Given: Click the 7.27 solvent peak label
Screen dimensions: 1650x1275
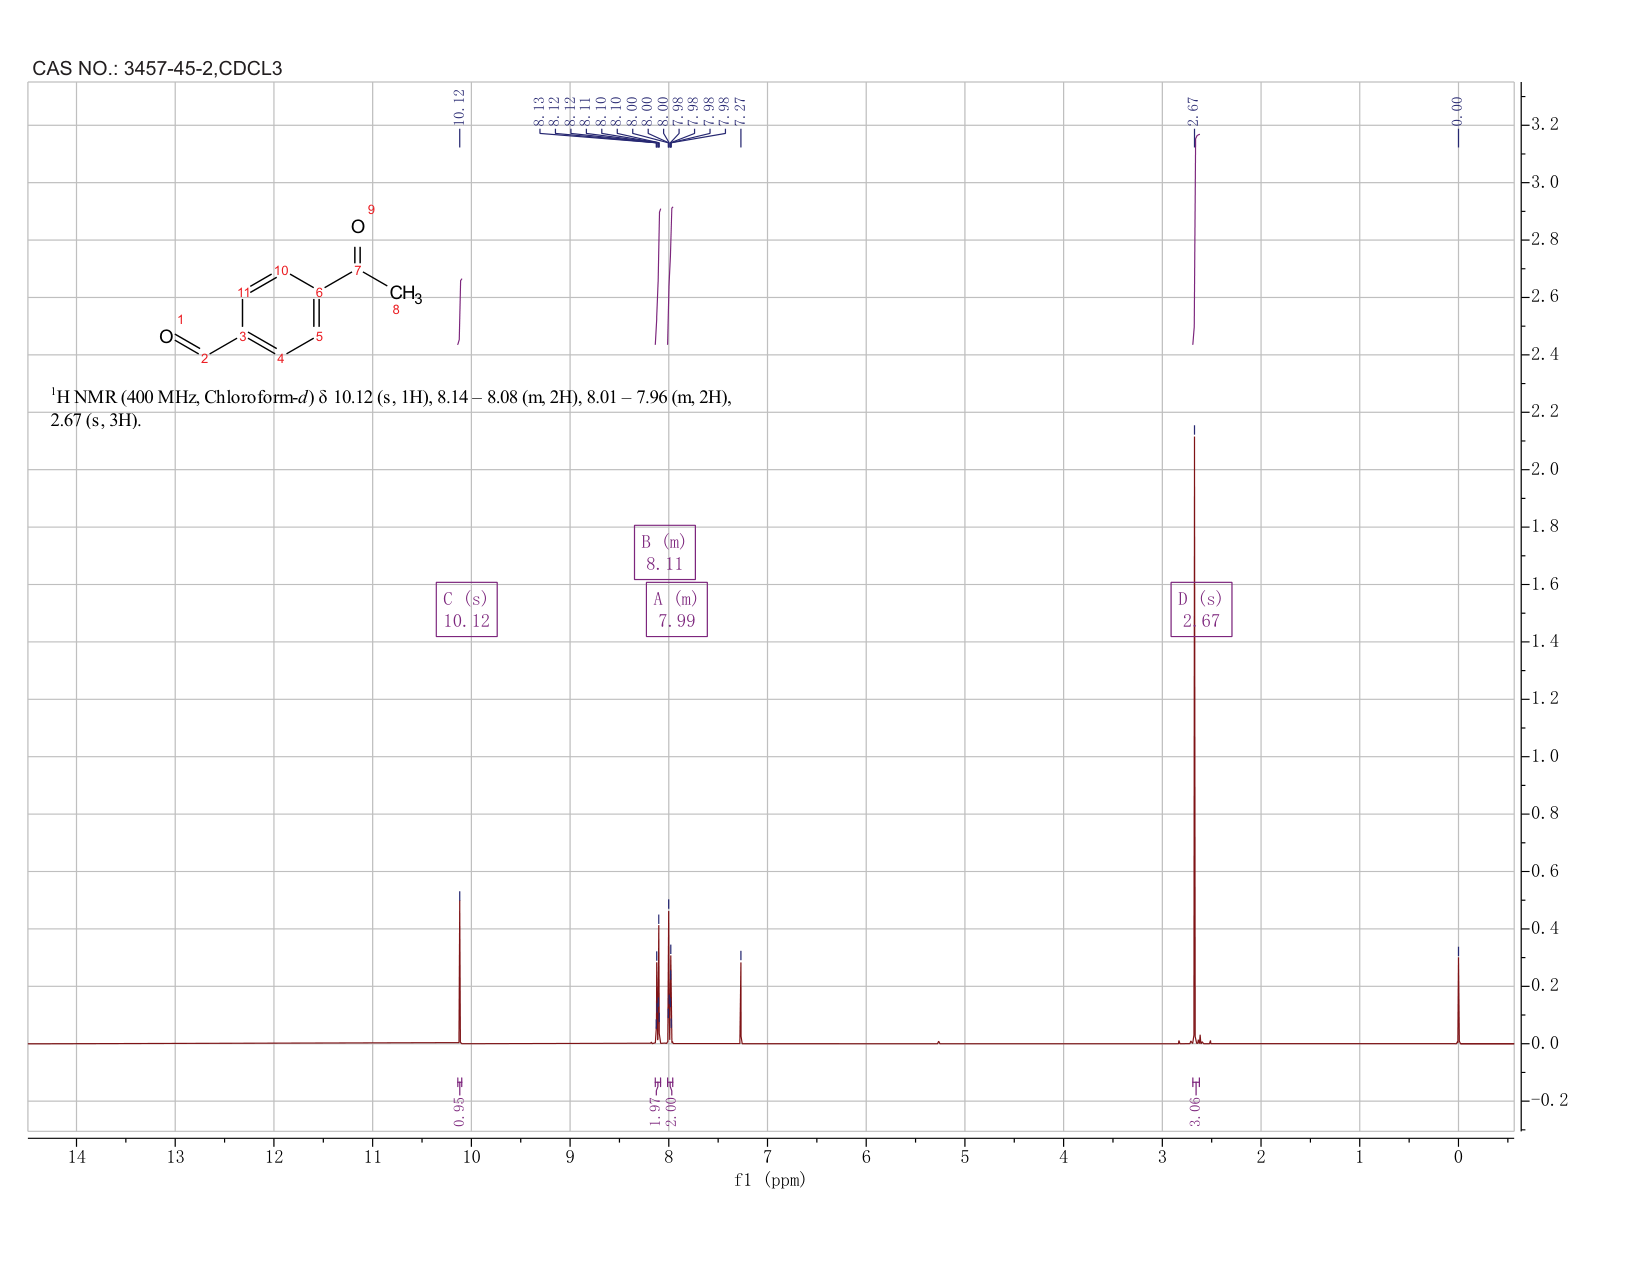Looking at the screenshot, I should 741,110.
